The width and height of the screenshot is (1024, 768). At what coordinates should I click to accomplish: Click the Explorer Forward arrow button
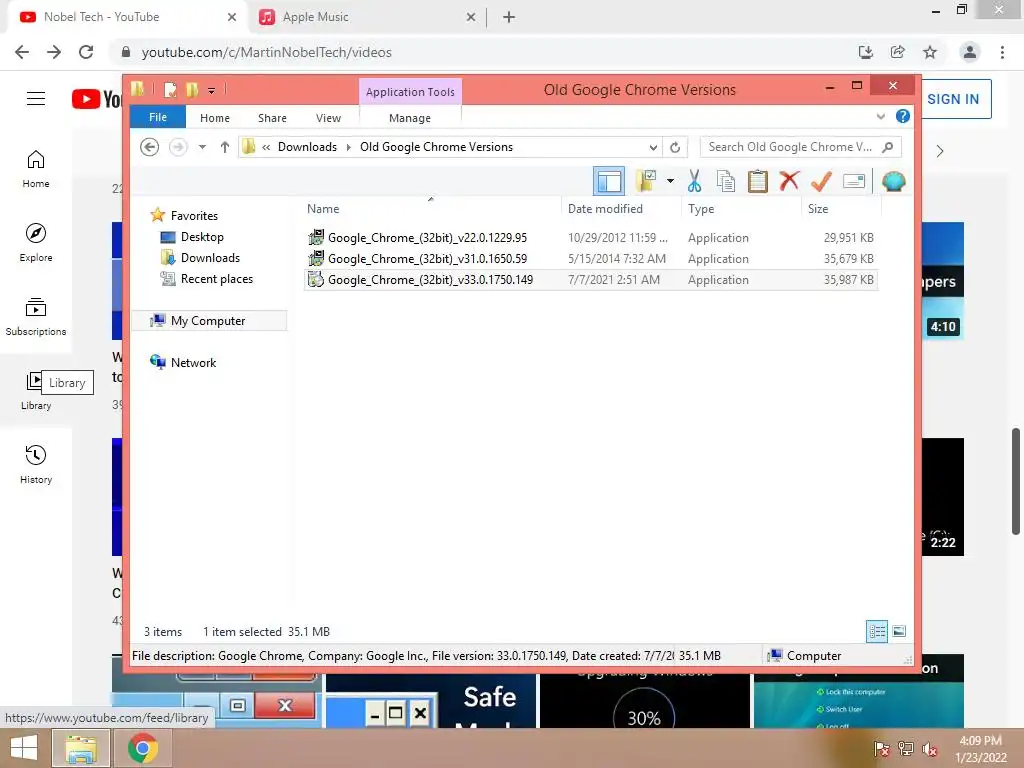[x=178, y=147]
